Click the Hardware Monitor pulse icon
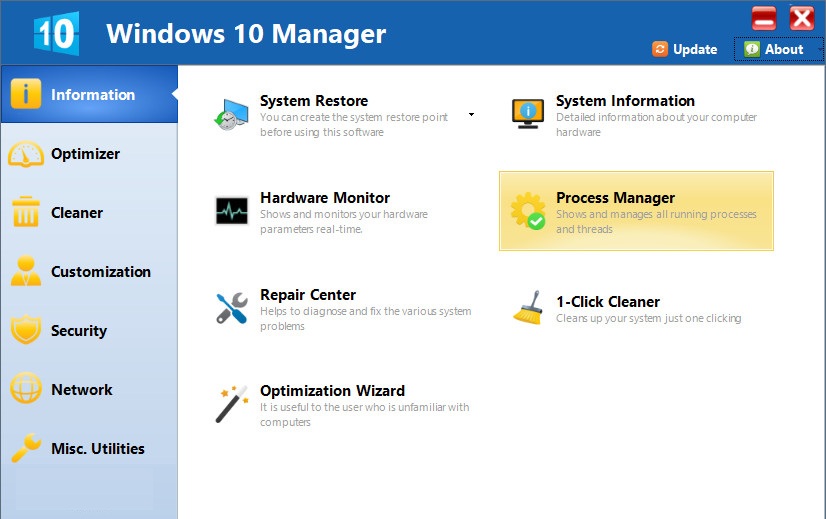The height and width of the screenshot is (519, 826). [x=232, y=211]
